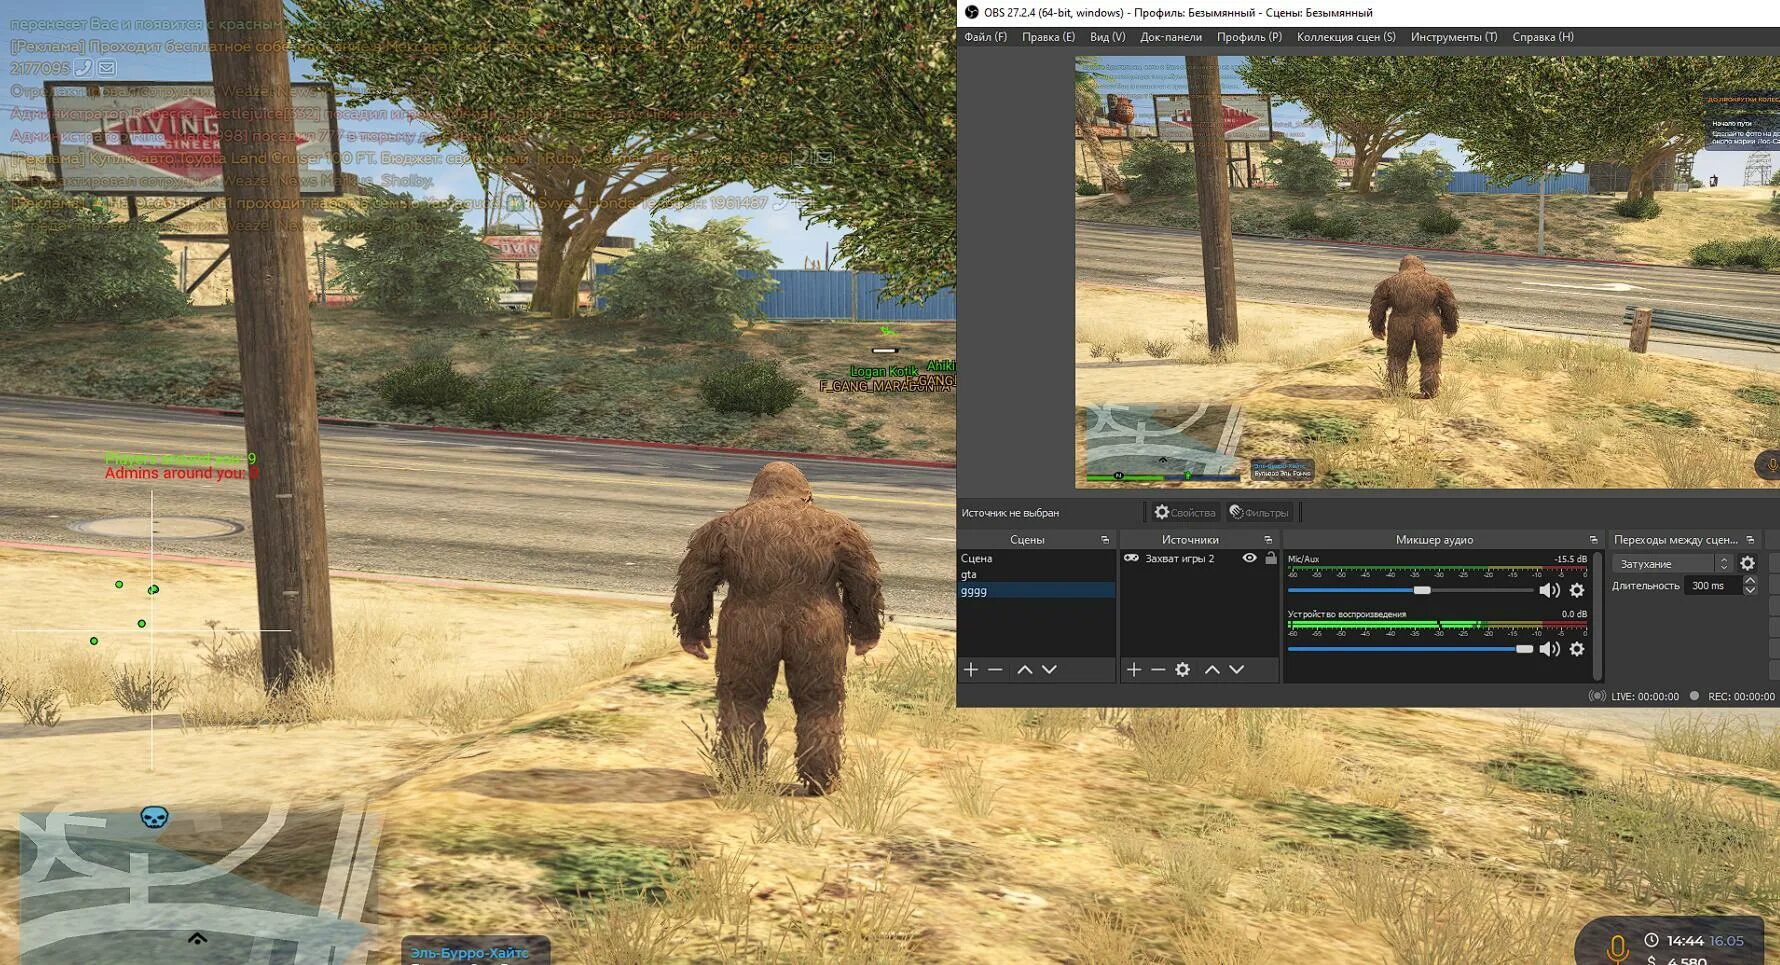Click recording status dot before REC
The width and height of the screenshot is (1780, 965).
point(1694,696)
